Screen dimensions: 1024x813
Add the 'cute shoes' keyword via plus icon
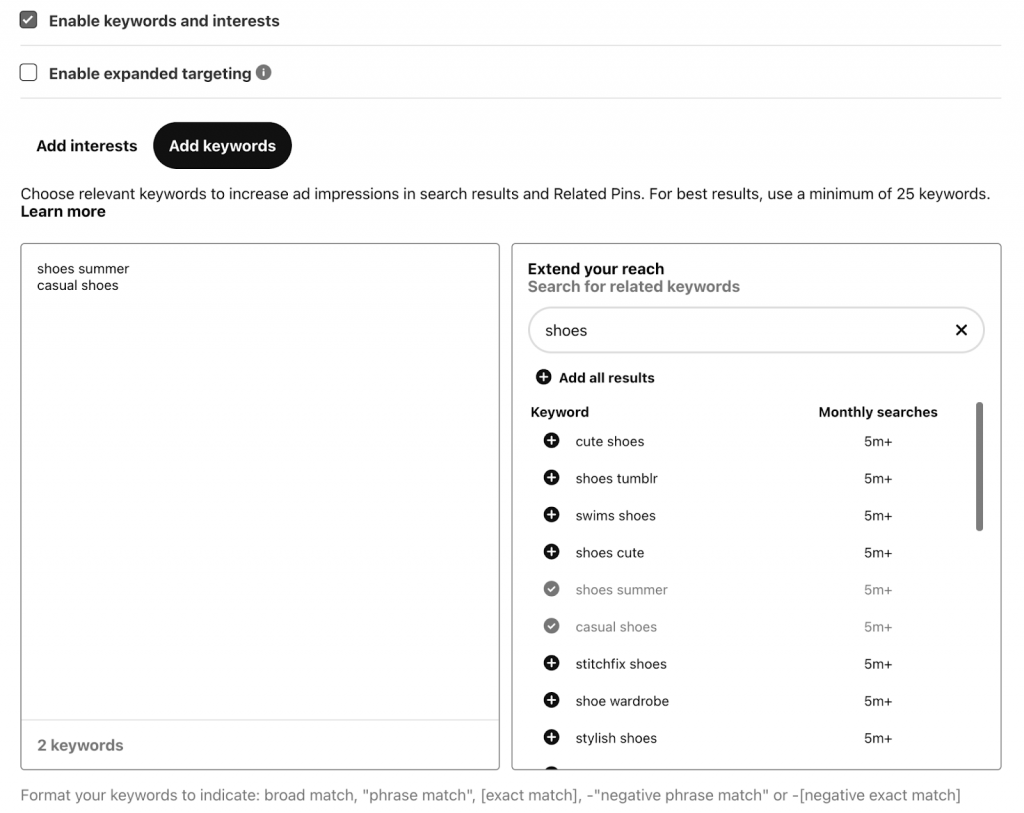pyautogui.click(x=551, y=441)
